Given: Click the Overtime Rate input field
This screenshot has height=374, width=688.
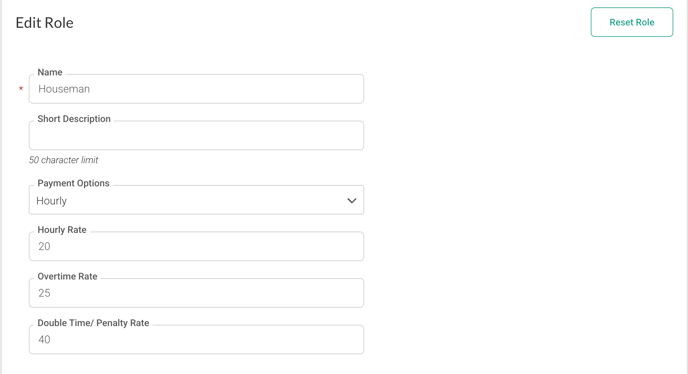Looking at the screenshot, I should [196, 293].
